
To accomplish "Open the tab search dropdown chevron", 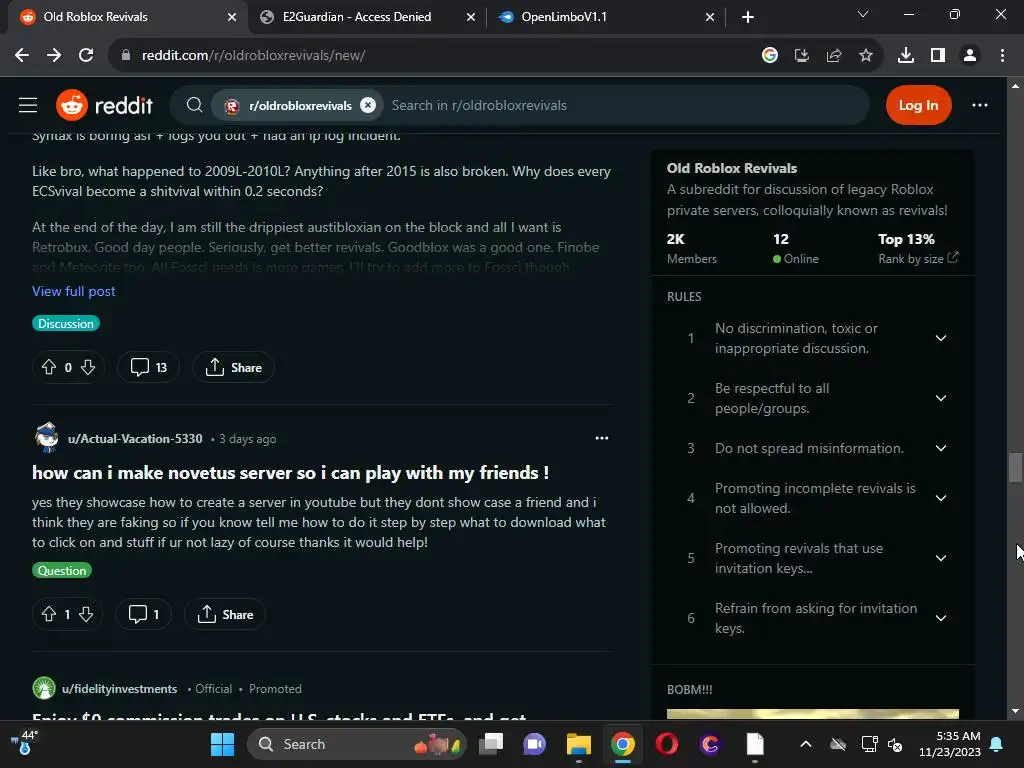I will pos(863,14).
